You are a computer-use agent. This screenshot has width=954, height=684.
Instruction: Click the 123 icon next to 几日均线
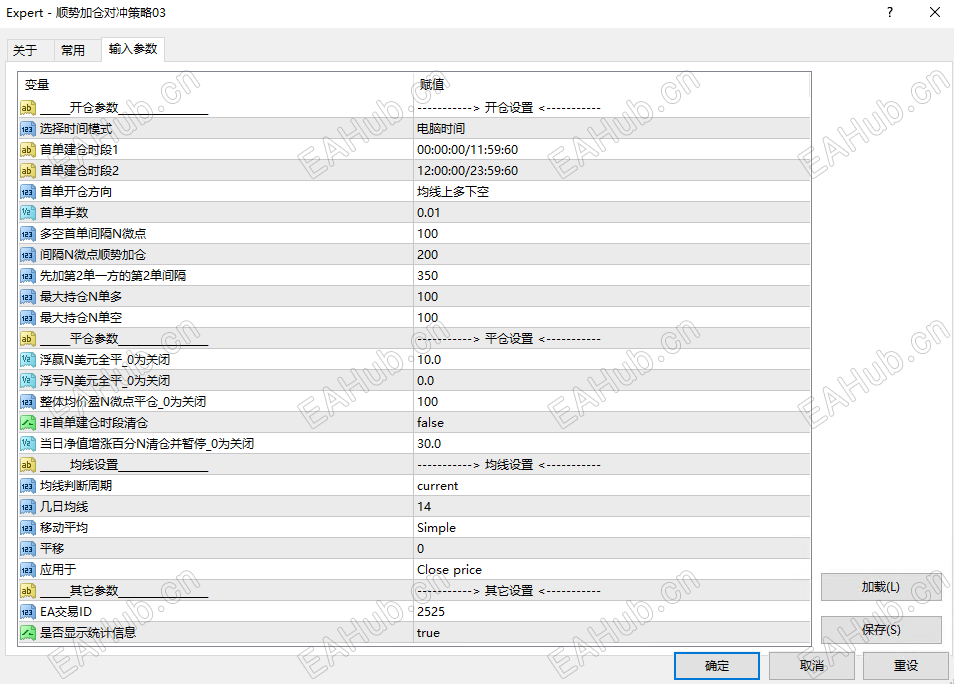(27, 506)
